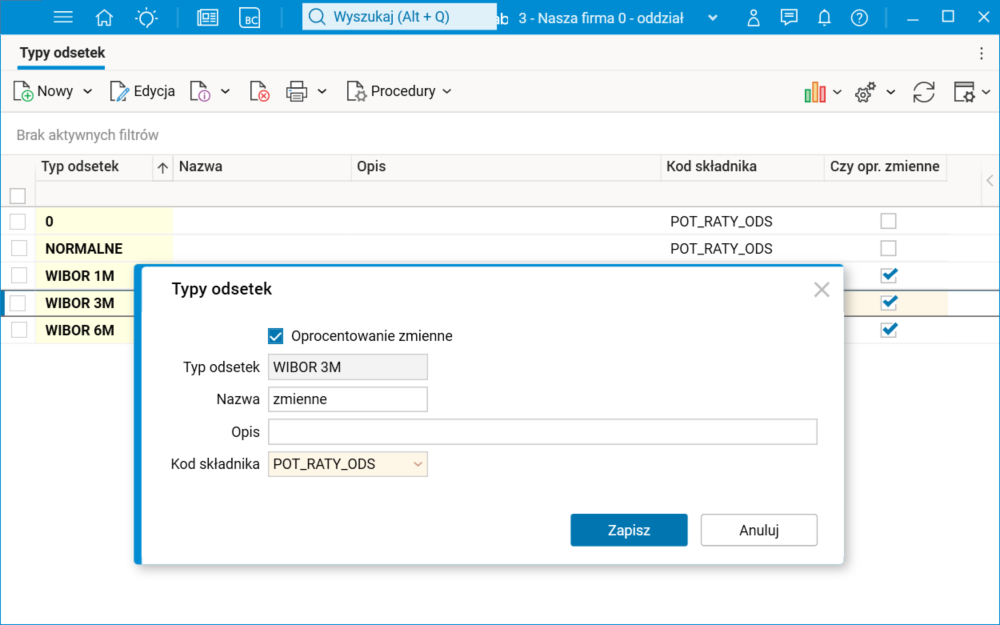Click into the Opis text field

[x=542, y=432]
